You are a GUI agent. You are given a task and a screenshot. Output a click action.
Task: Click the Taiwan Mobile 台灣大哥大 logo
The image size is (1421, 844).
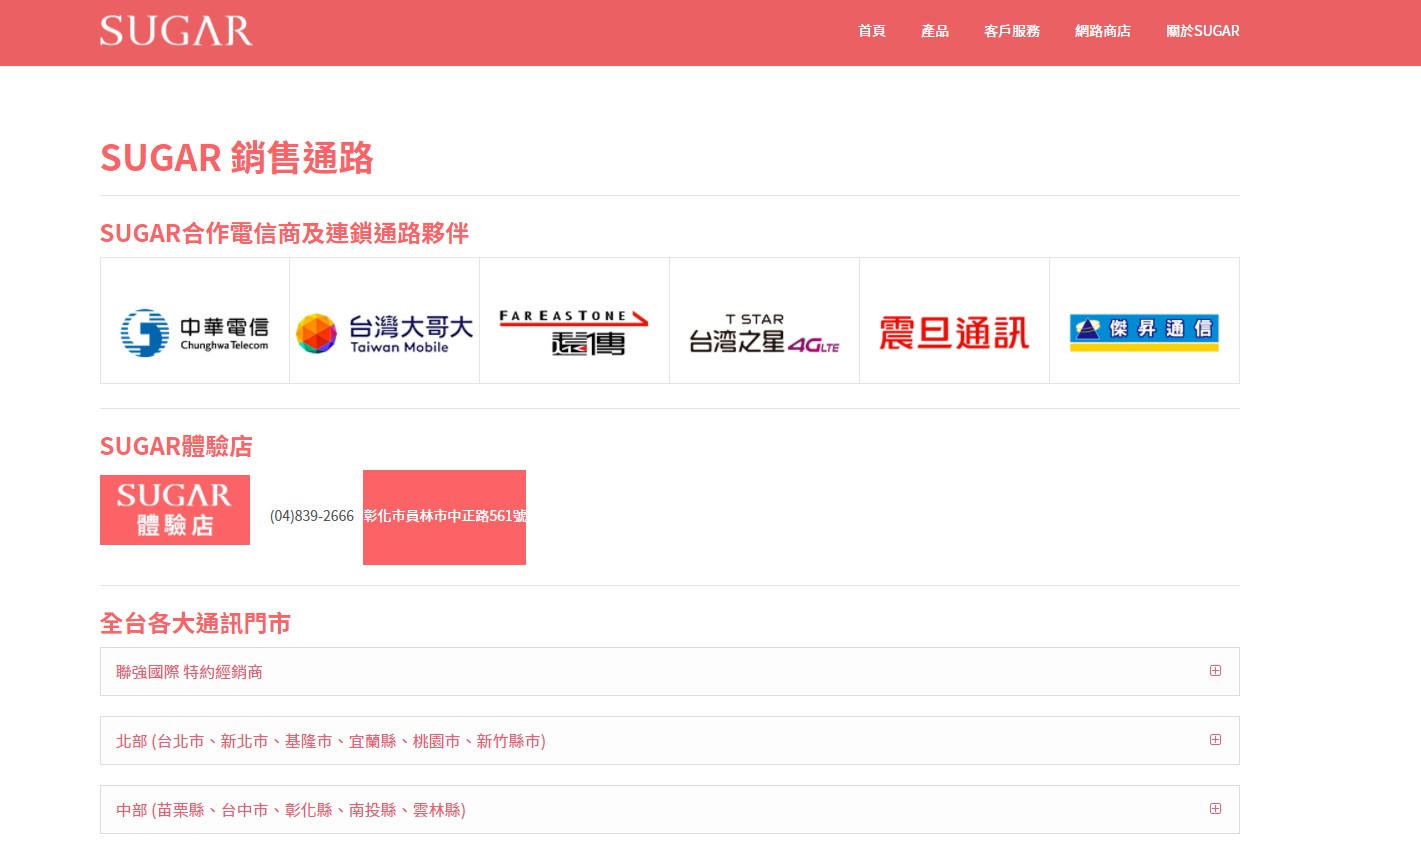(385, 333)
